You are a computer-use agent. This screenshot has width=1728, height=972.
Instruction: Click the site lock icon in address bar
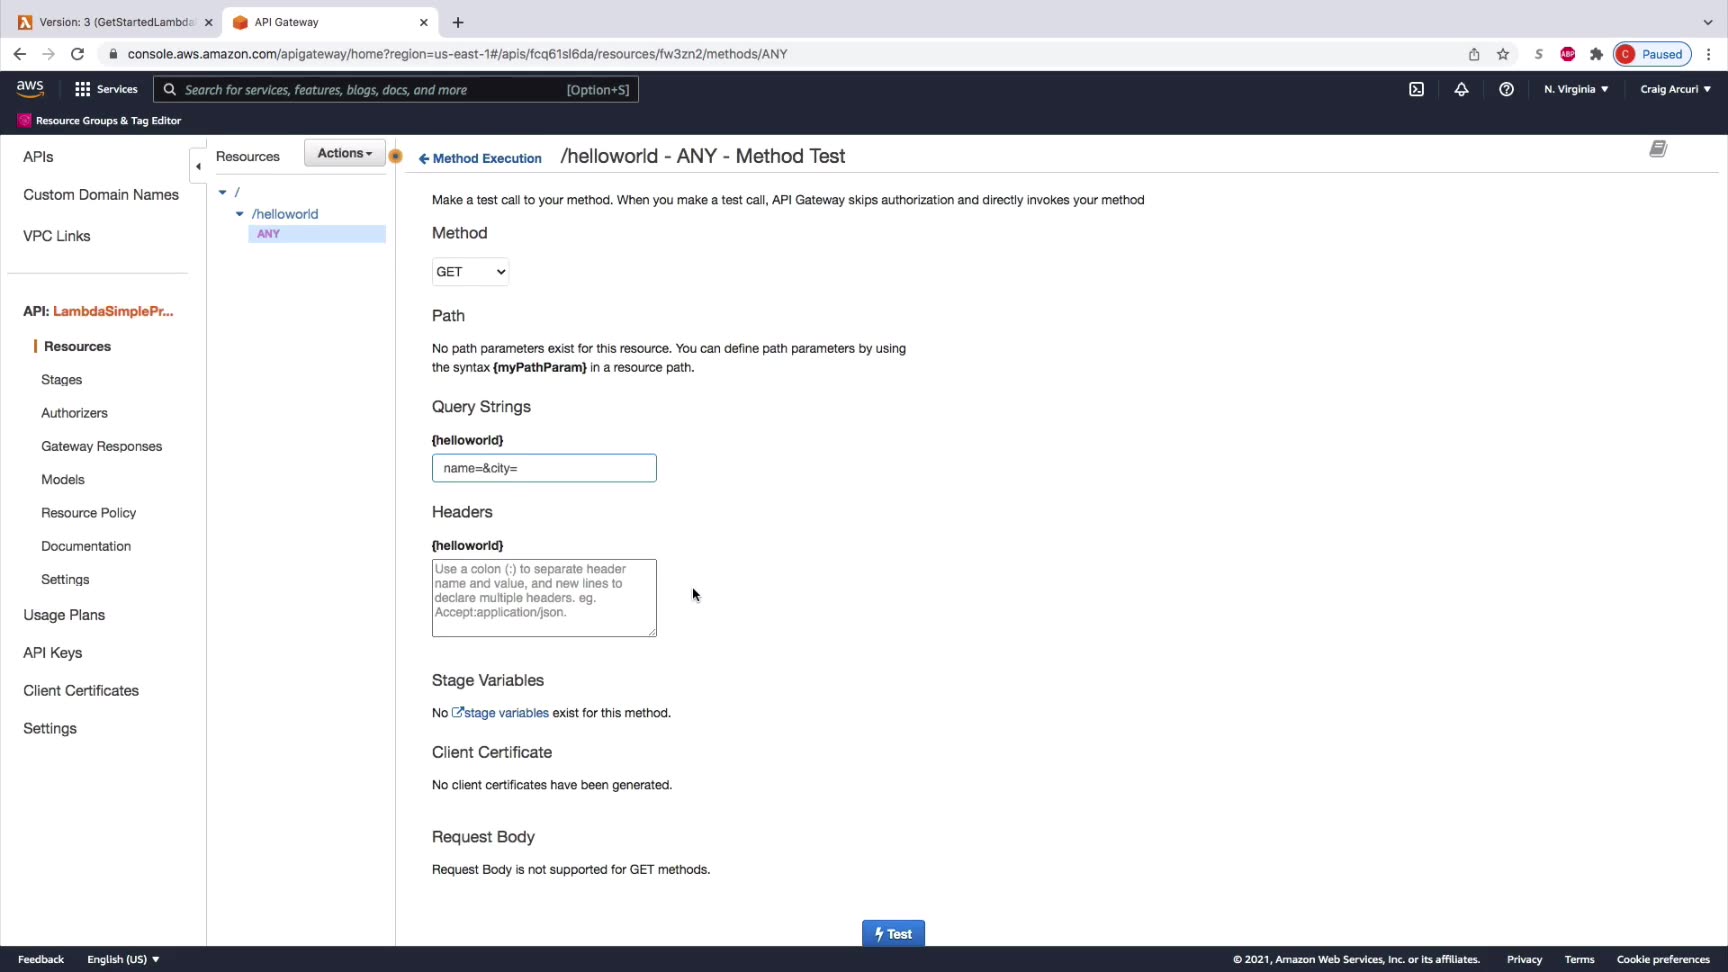tap(113, 54)
